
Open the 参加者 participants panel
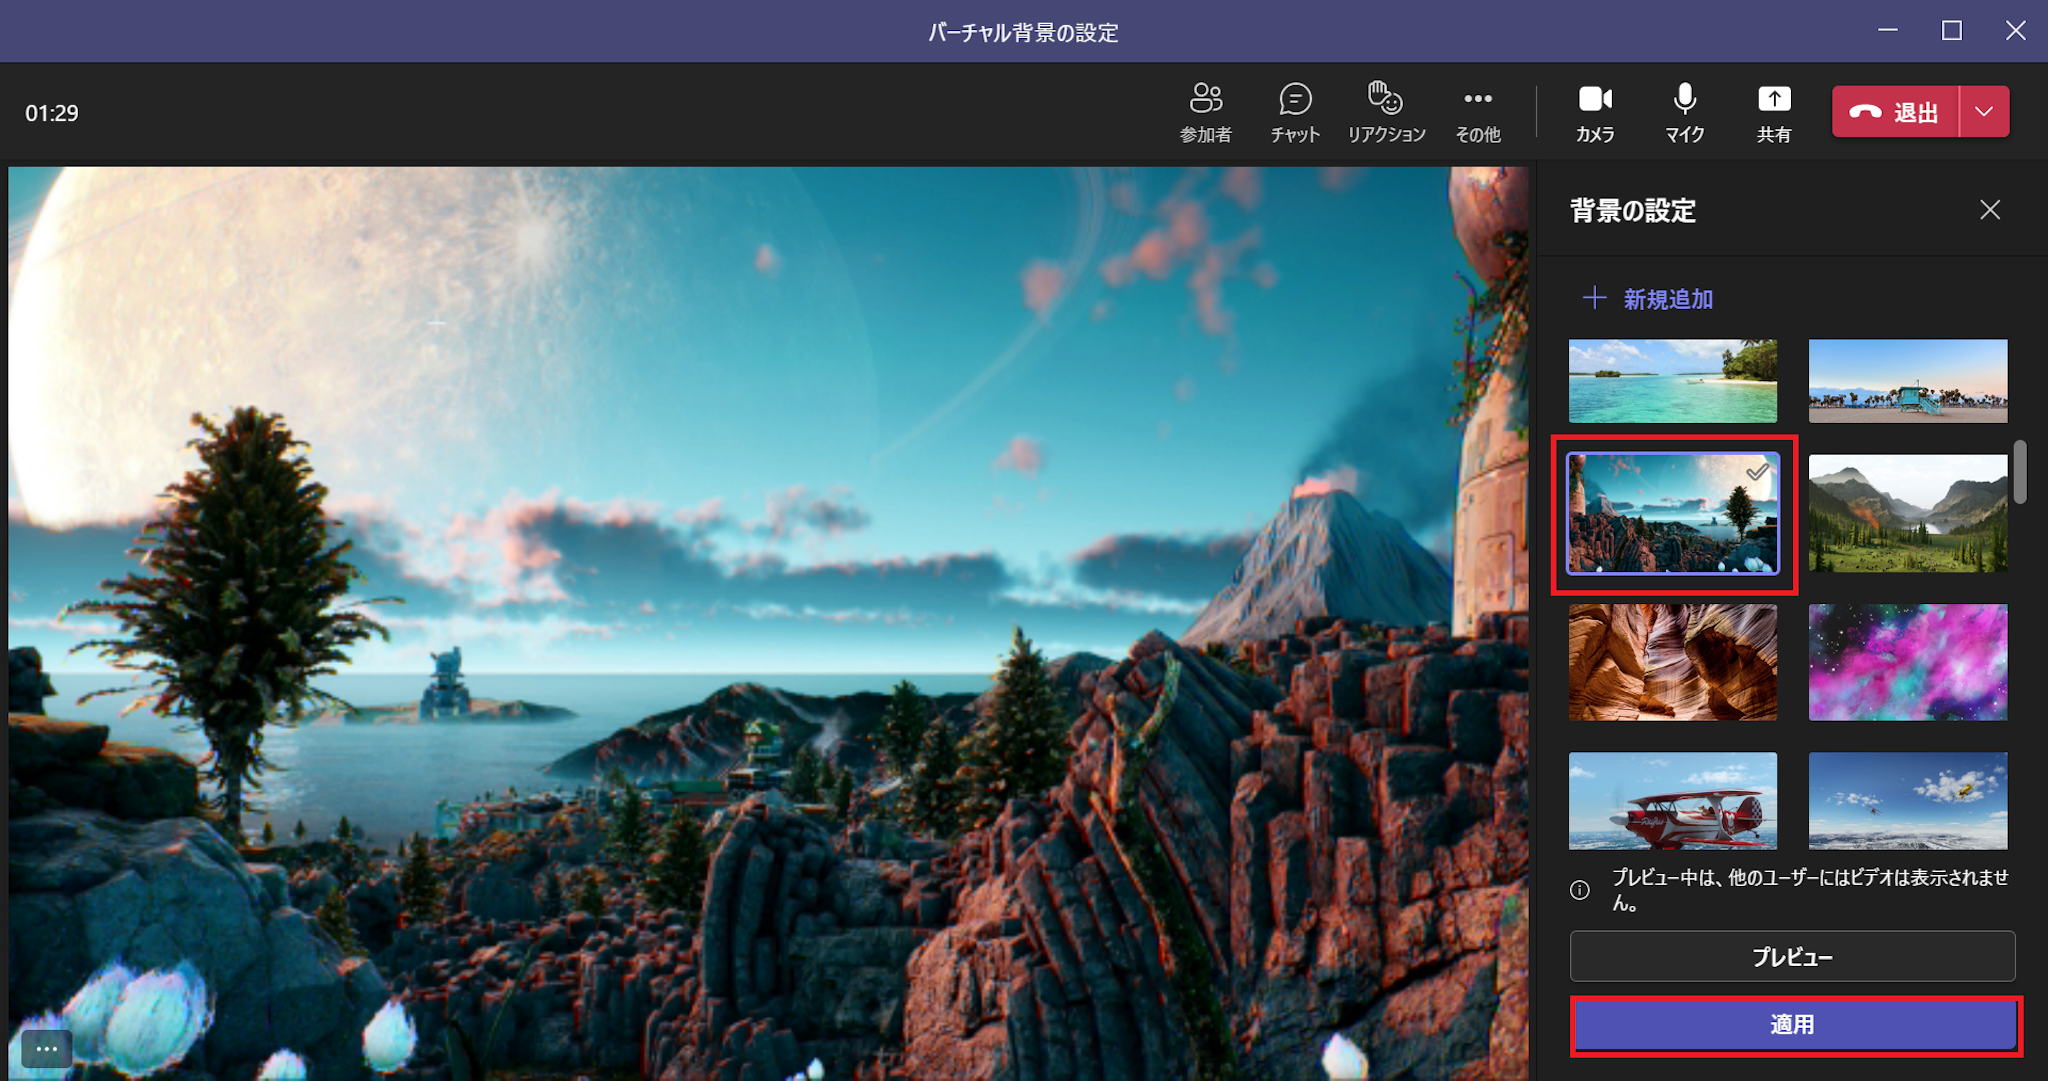pos(1205,112)
